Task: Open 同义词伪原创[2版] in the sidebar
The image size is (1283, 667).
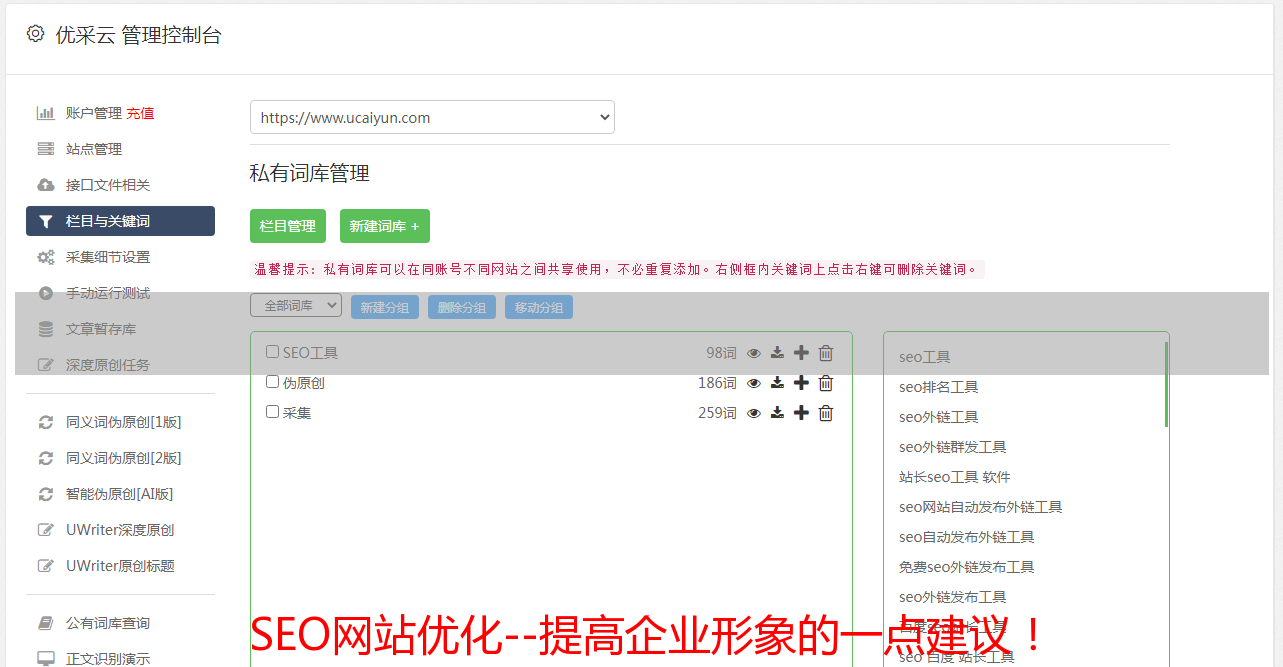Action: 124,458
